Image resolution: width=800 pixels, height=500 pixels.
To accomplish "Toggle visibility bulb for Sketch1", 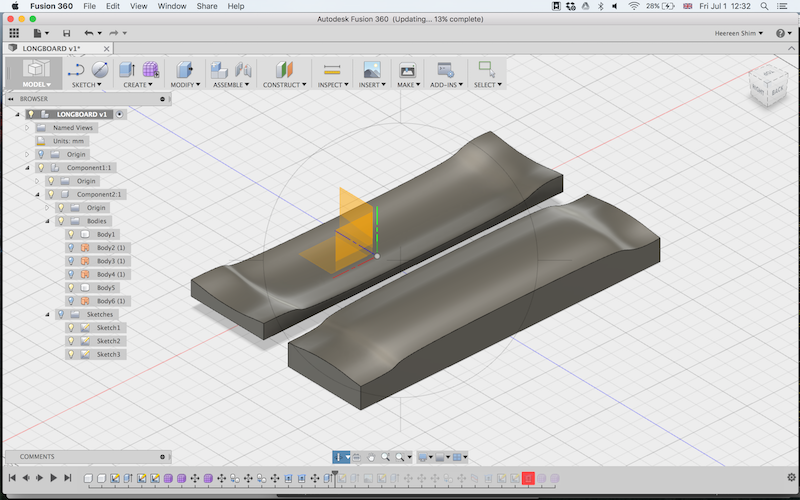I will (x=71, y=328).
